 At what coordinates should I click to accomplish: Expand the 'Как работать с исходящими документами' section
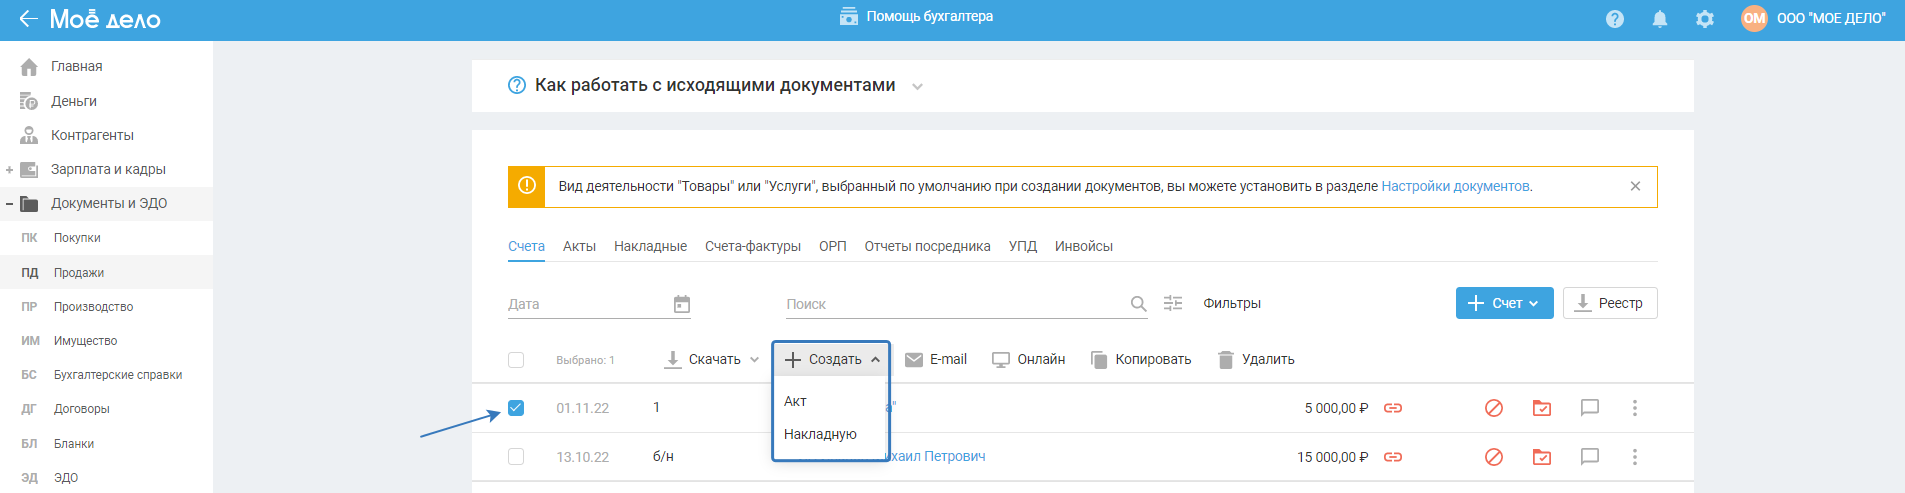click(917, 86)
